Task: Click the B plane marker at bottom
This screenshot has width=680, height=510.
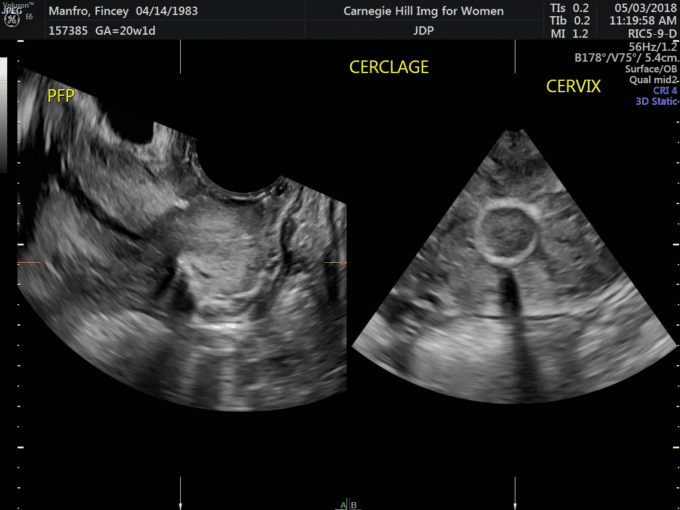Action: pyautogui.click(x=353, y=505)
